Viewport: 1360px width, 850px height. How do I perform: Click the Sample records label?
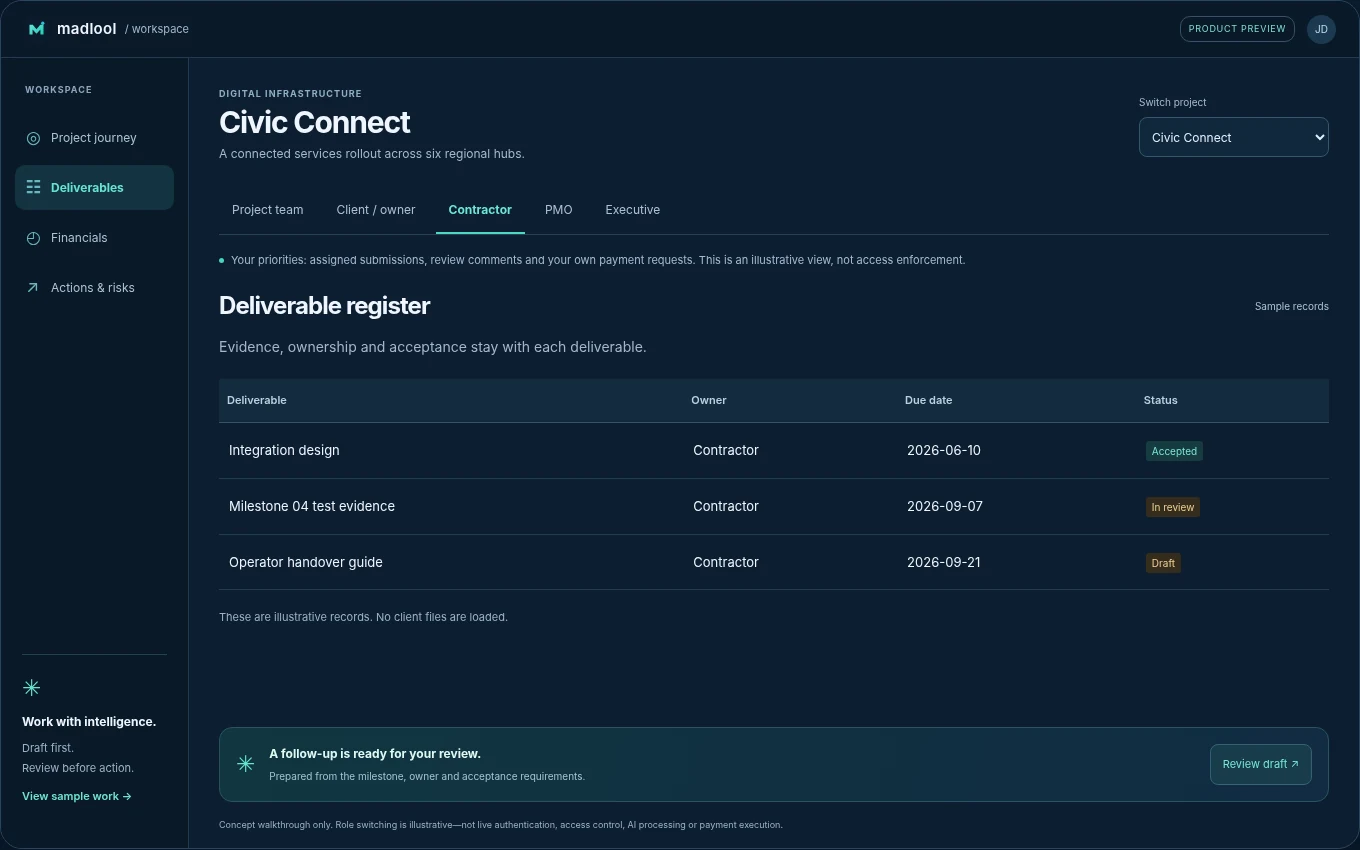pyautogui.click(x=1291, y=306)
